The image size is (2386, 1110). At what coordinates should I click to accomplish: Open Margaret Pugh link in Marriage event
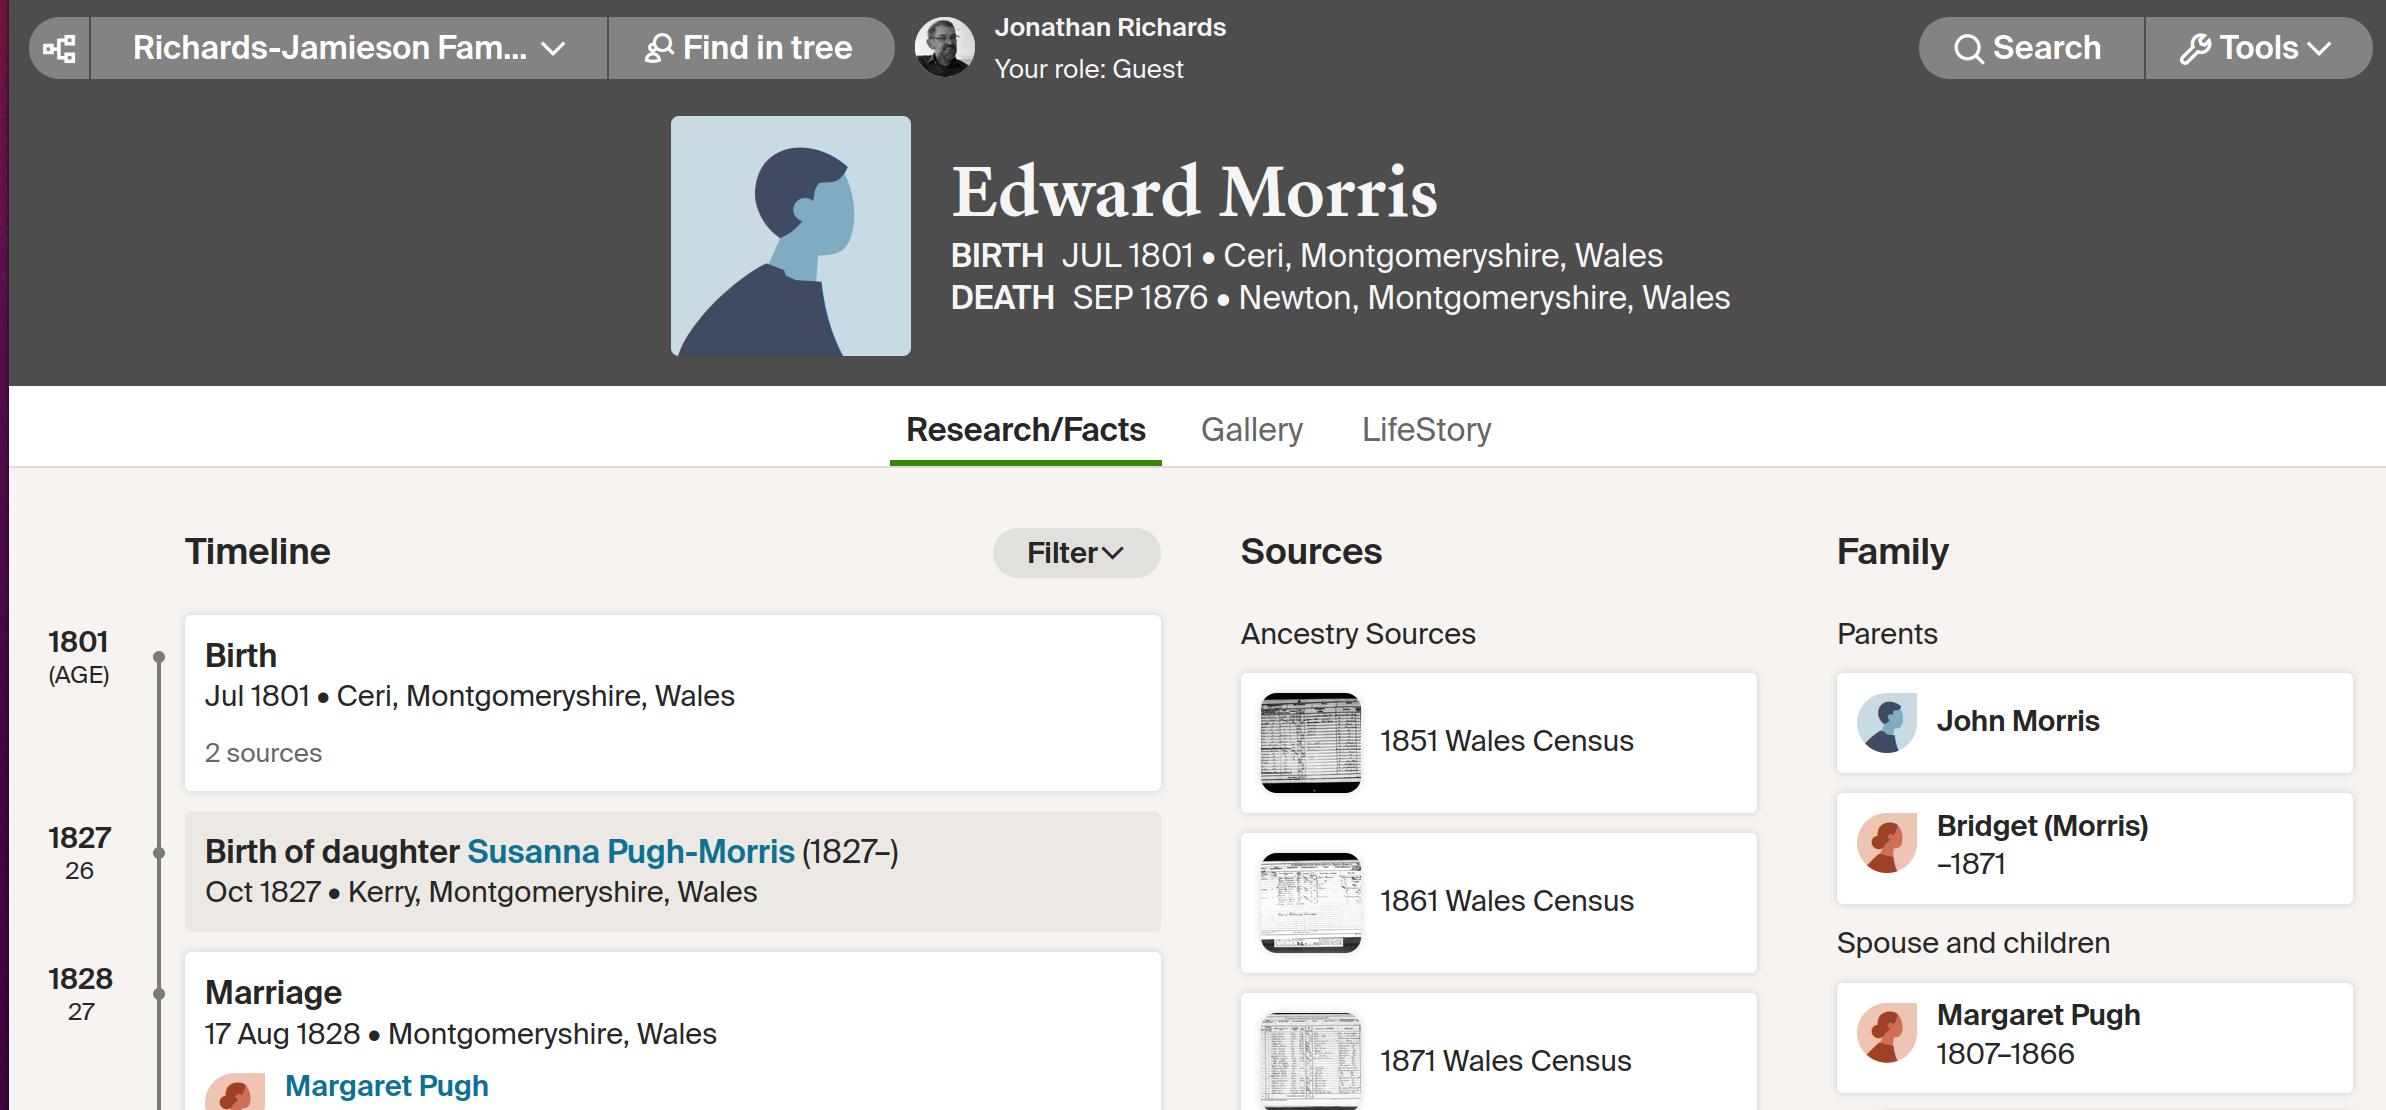[x=387, y=1086]
